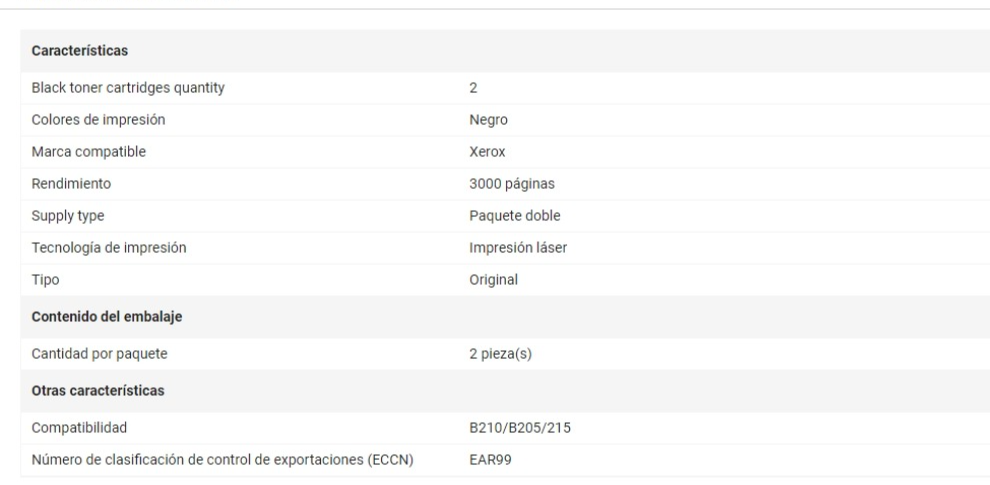
Task: Click the Supply type label
Action: (x=68, y=216)
